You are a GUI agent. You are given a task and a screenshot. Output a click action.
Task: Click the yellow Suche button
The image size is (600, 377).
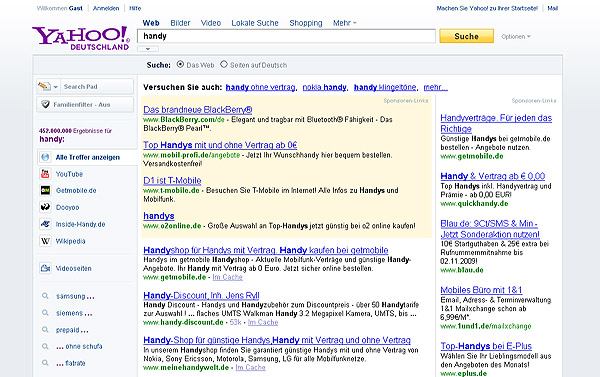pos(466,36)
